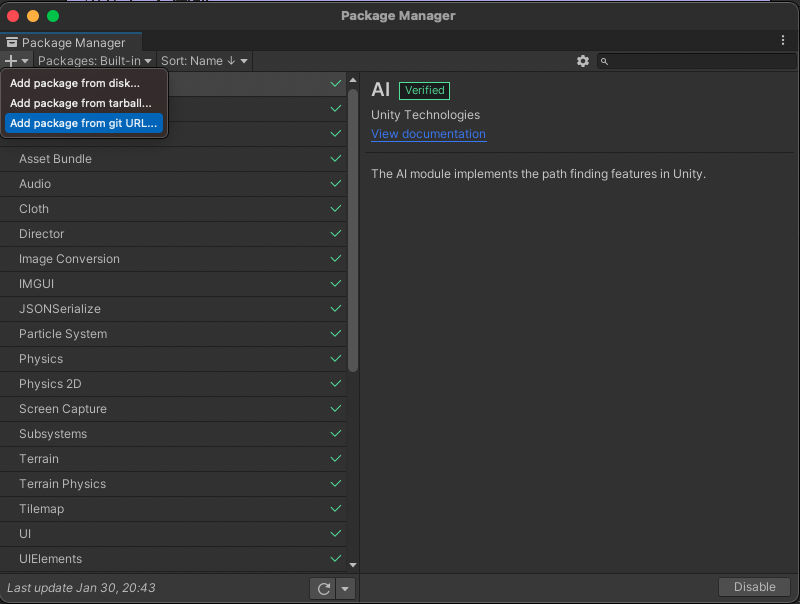Click the package list vertical scrollbar thumb
The image size is (800, 604).
[x=353, y=231]
